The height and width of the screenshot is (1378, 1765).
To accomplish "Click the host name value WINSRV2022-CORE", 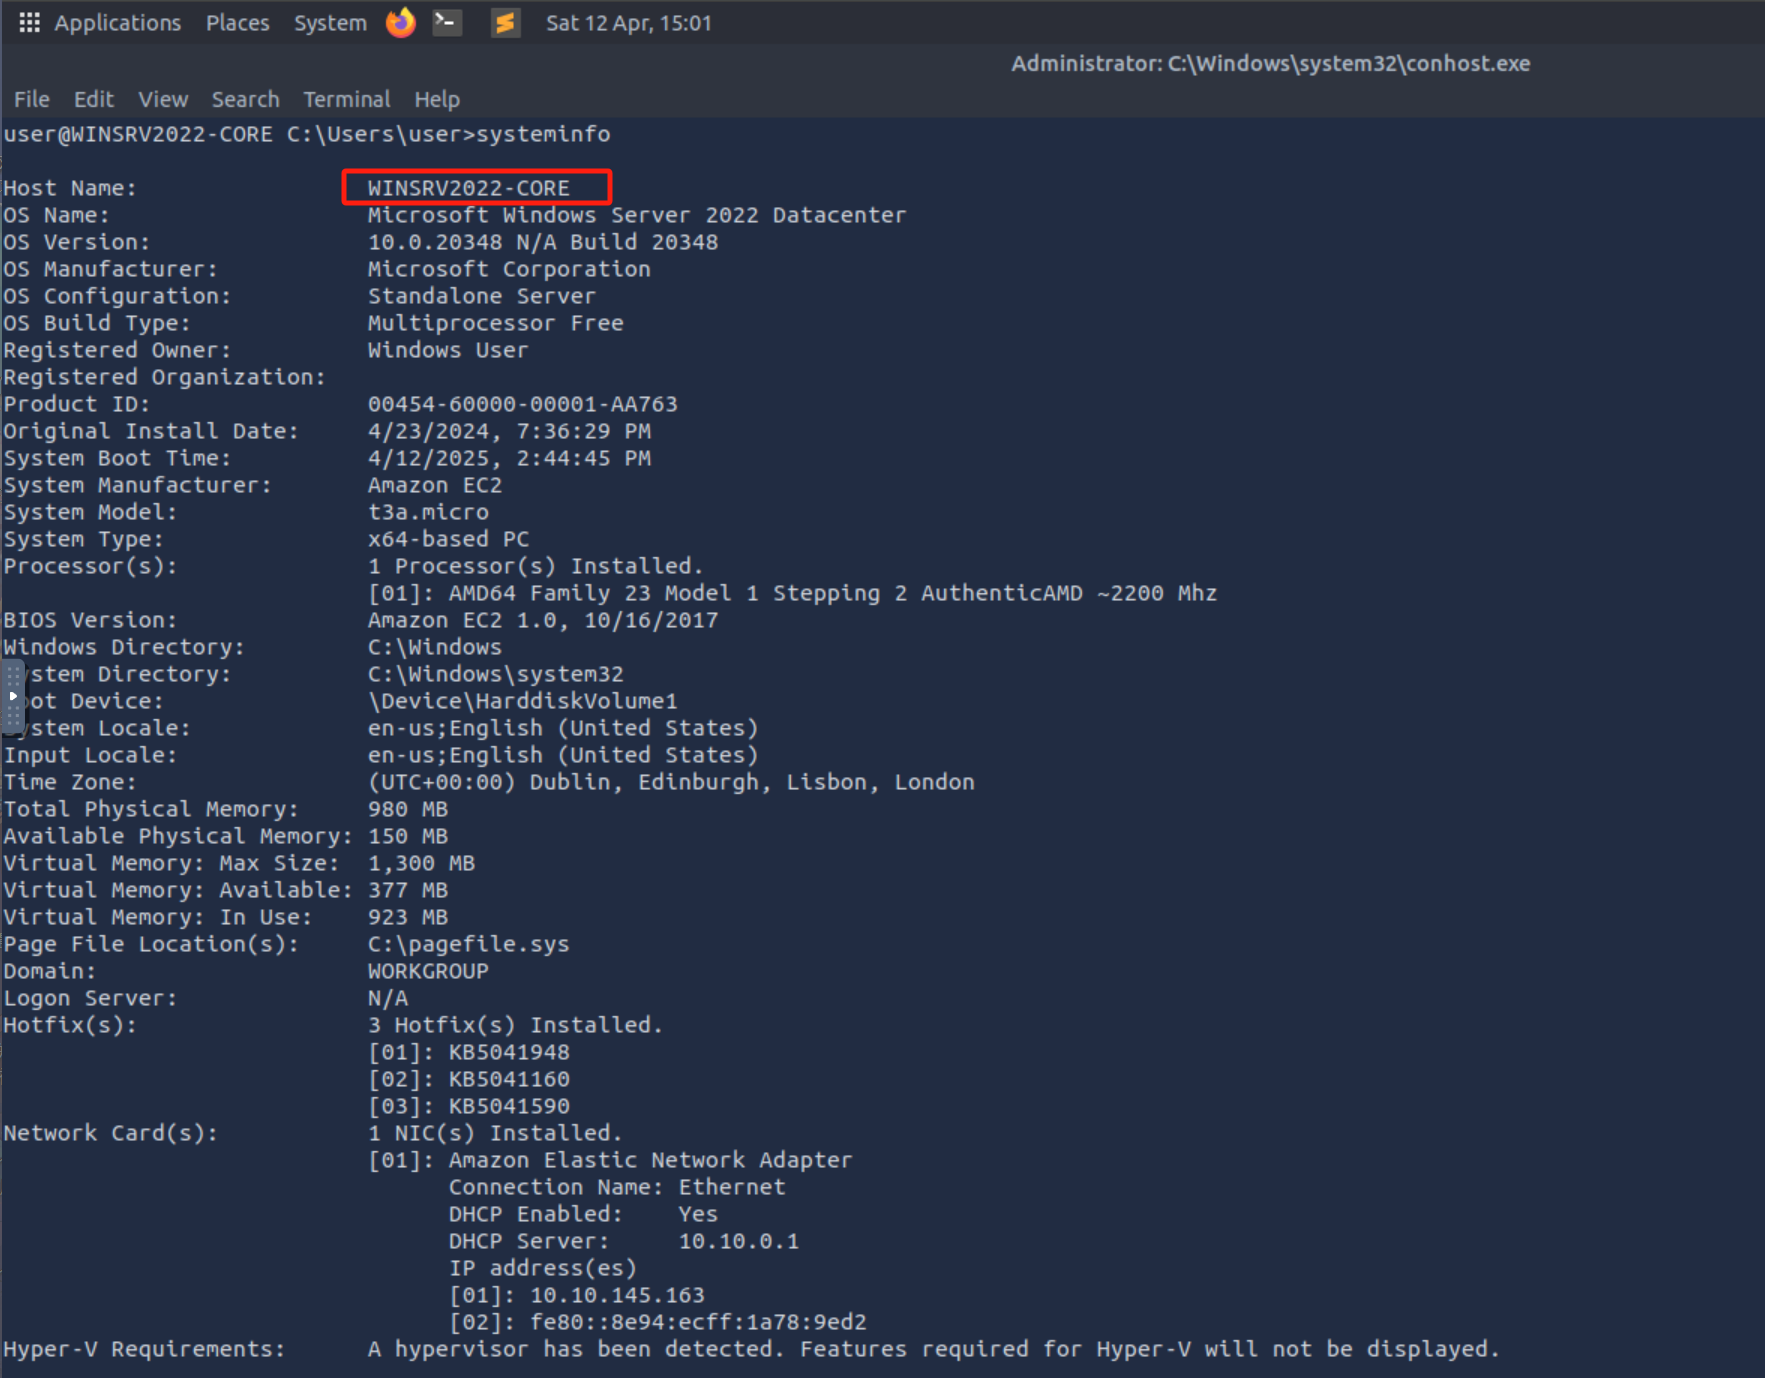I will point(468,188).
